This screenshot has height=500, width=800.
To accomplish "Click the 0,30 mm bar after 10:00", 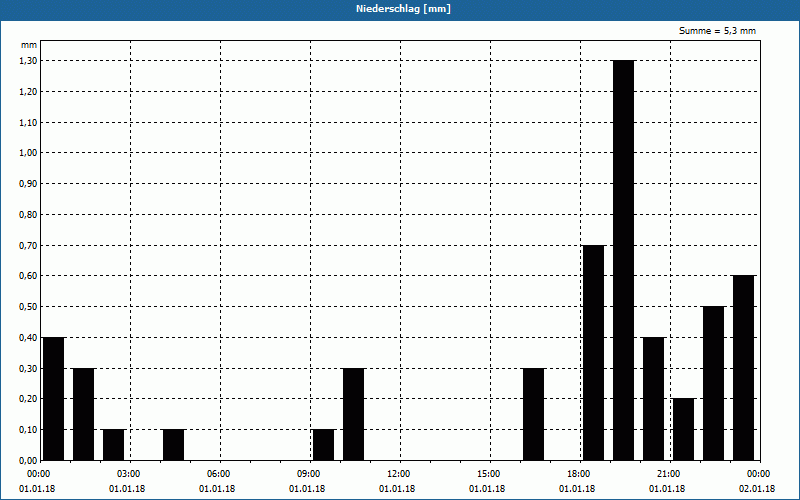I will pyautogui.click(x=354, y=414).
